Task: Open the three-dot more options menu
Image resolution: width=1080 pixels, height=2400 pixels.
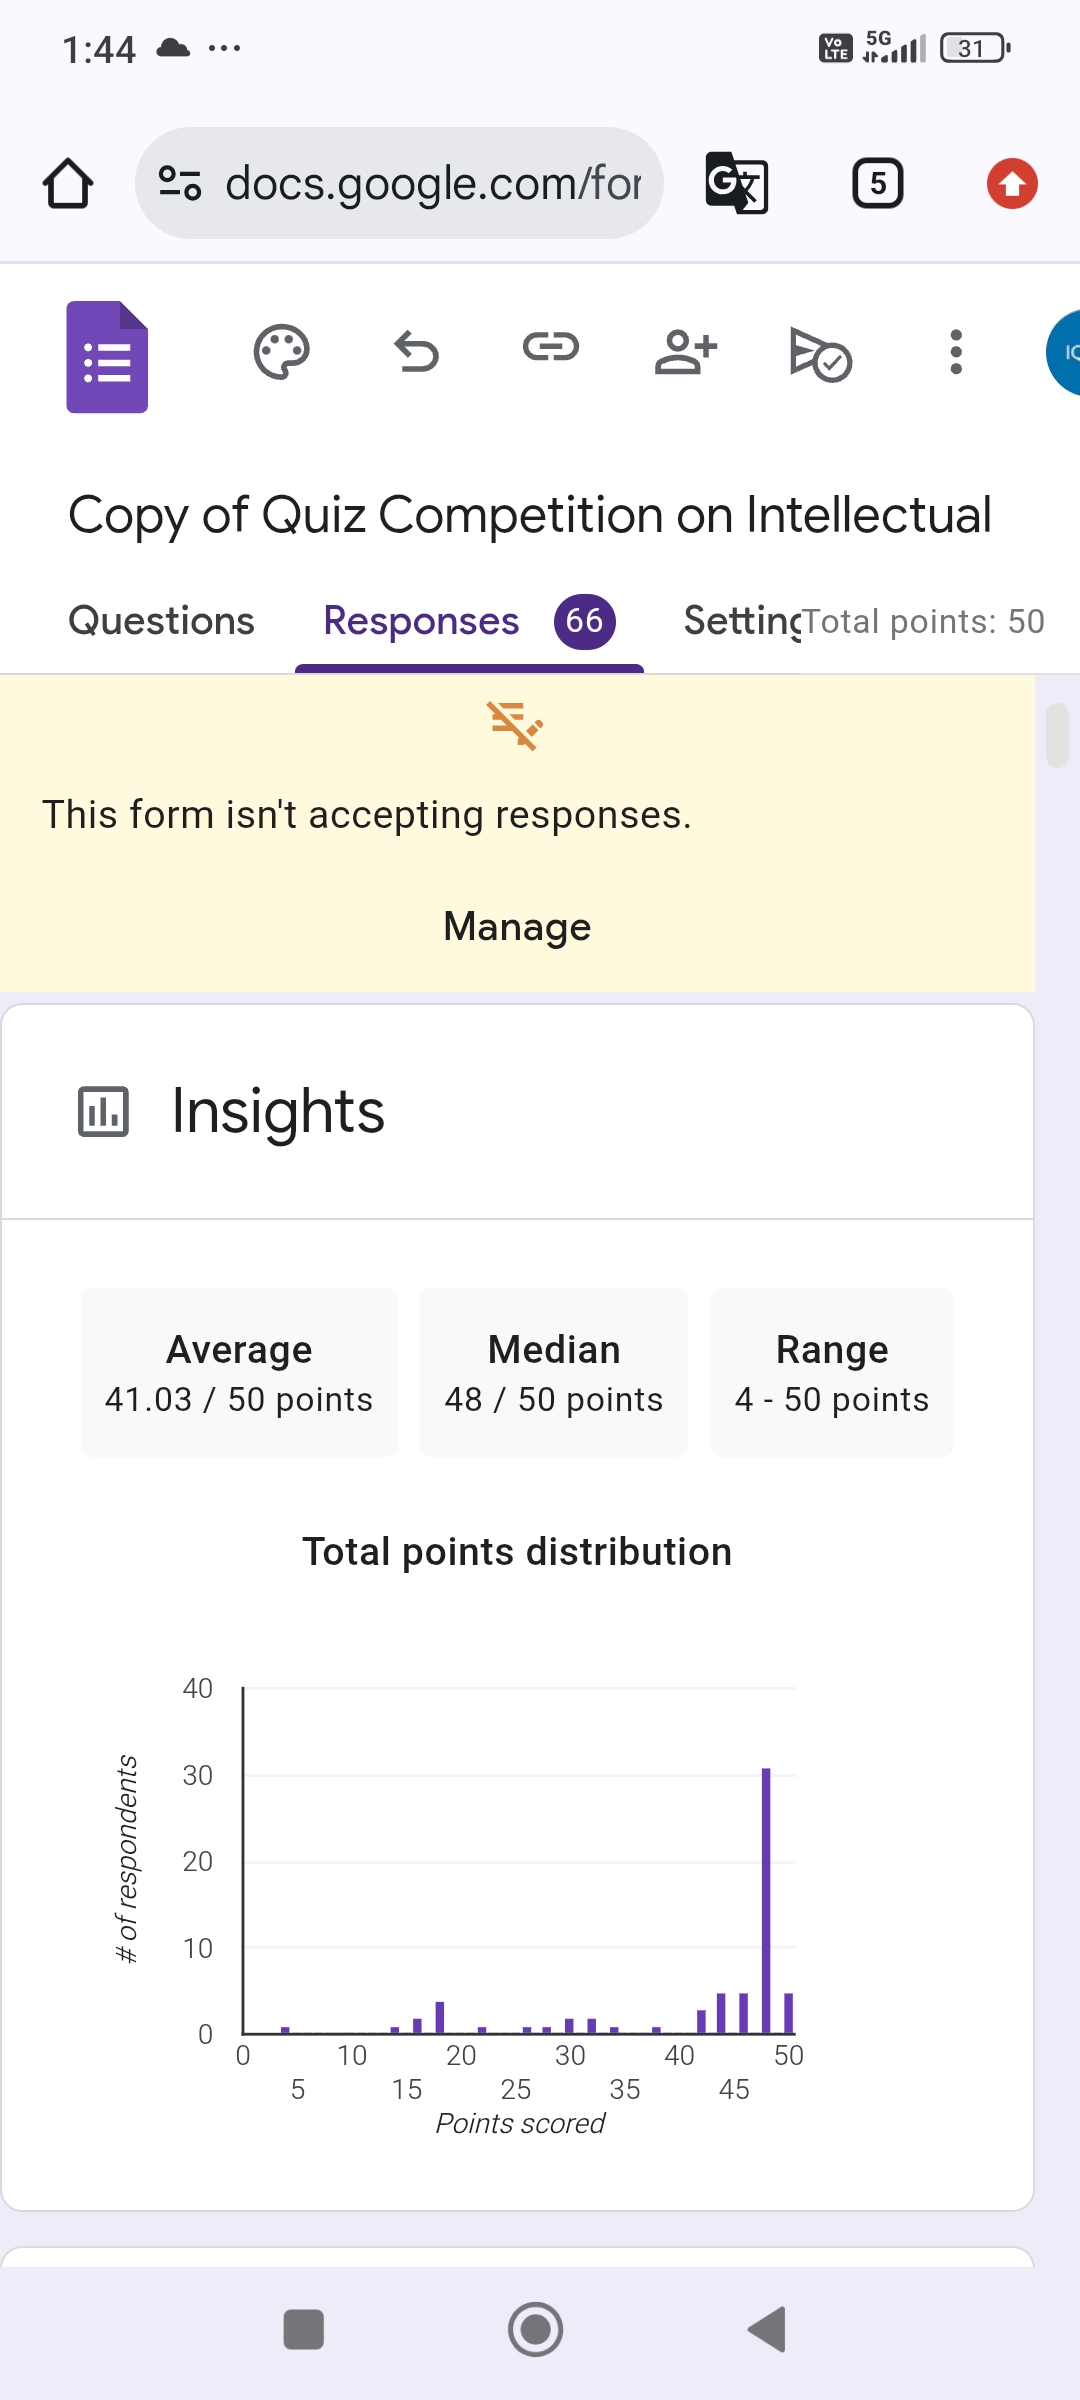Action: point(956,352)
